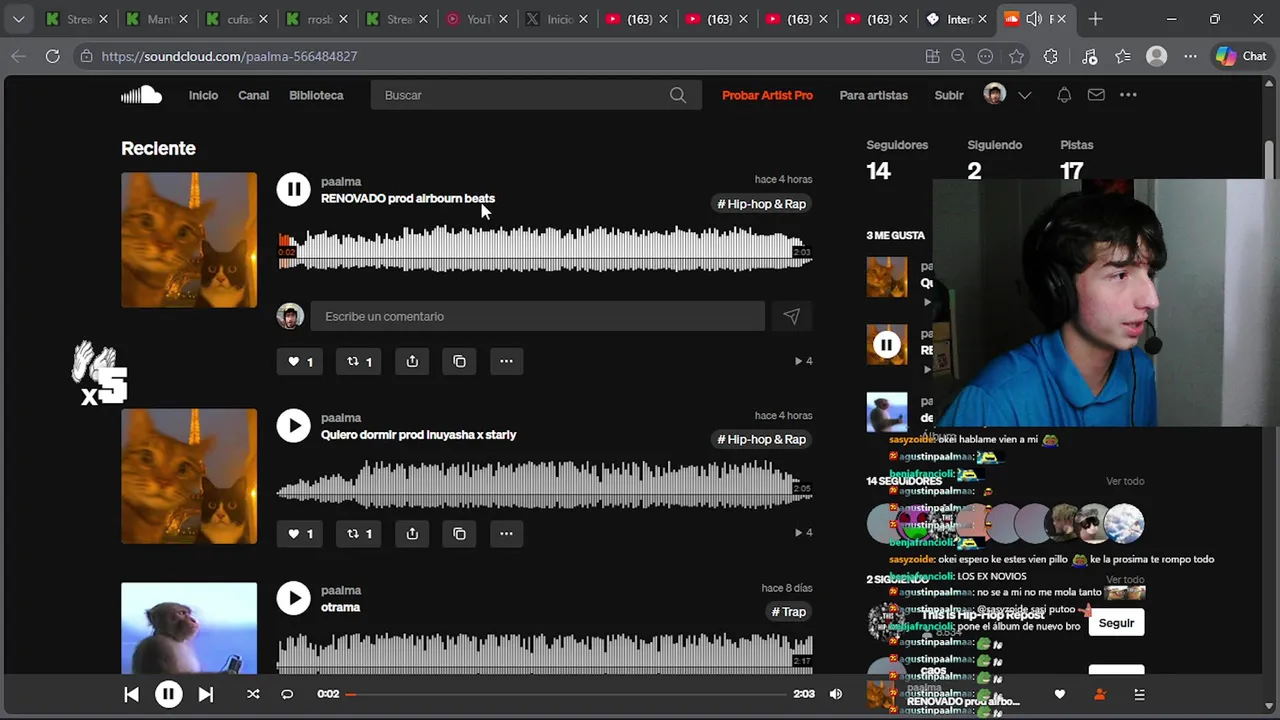Open the Biblioteca page

[x=316, y=95]
